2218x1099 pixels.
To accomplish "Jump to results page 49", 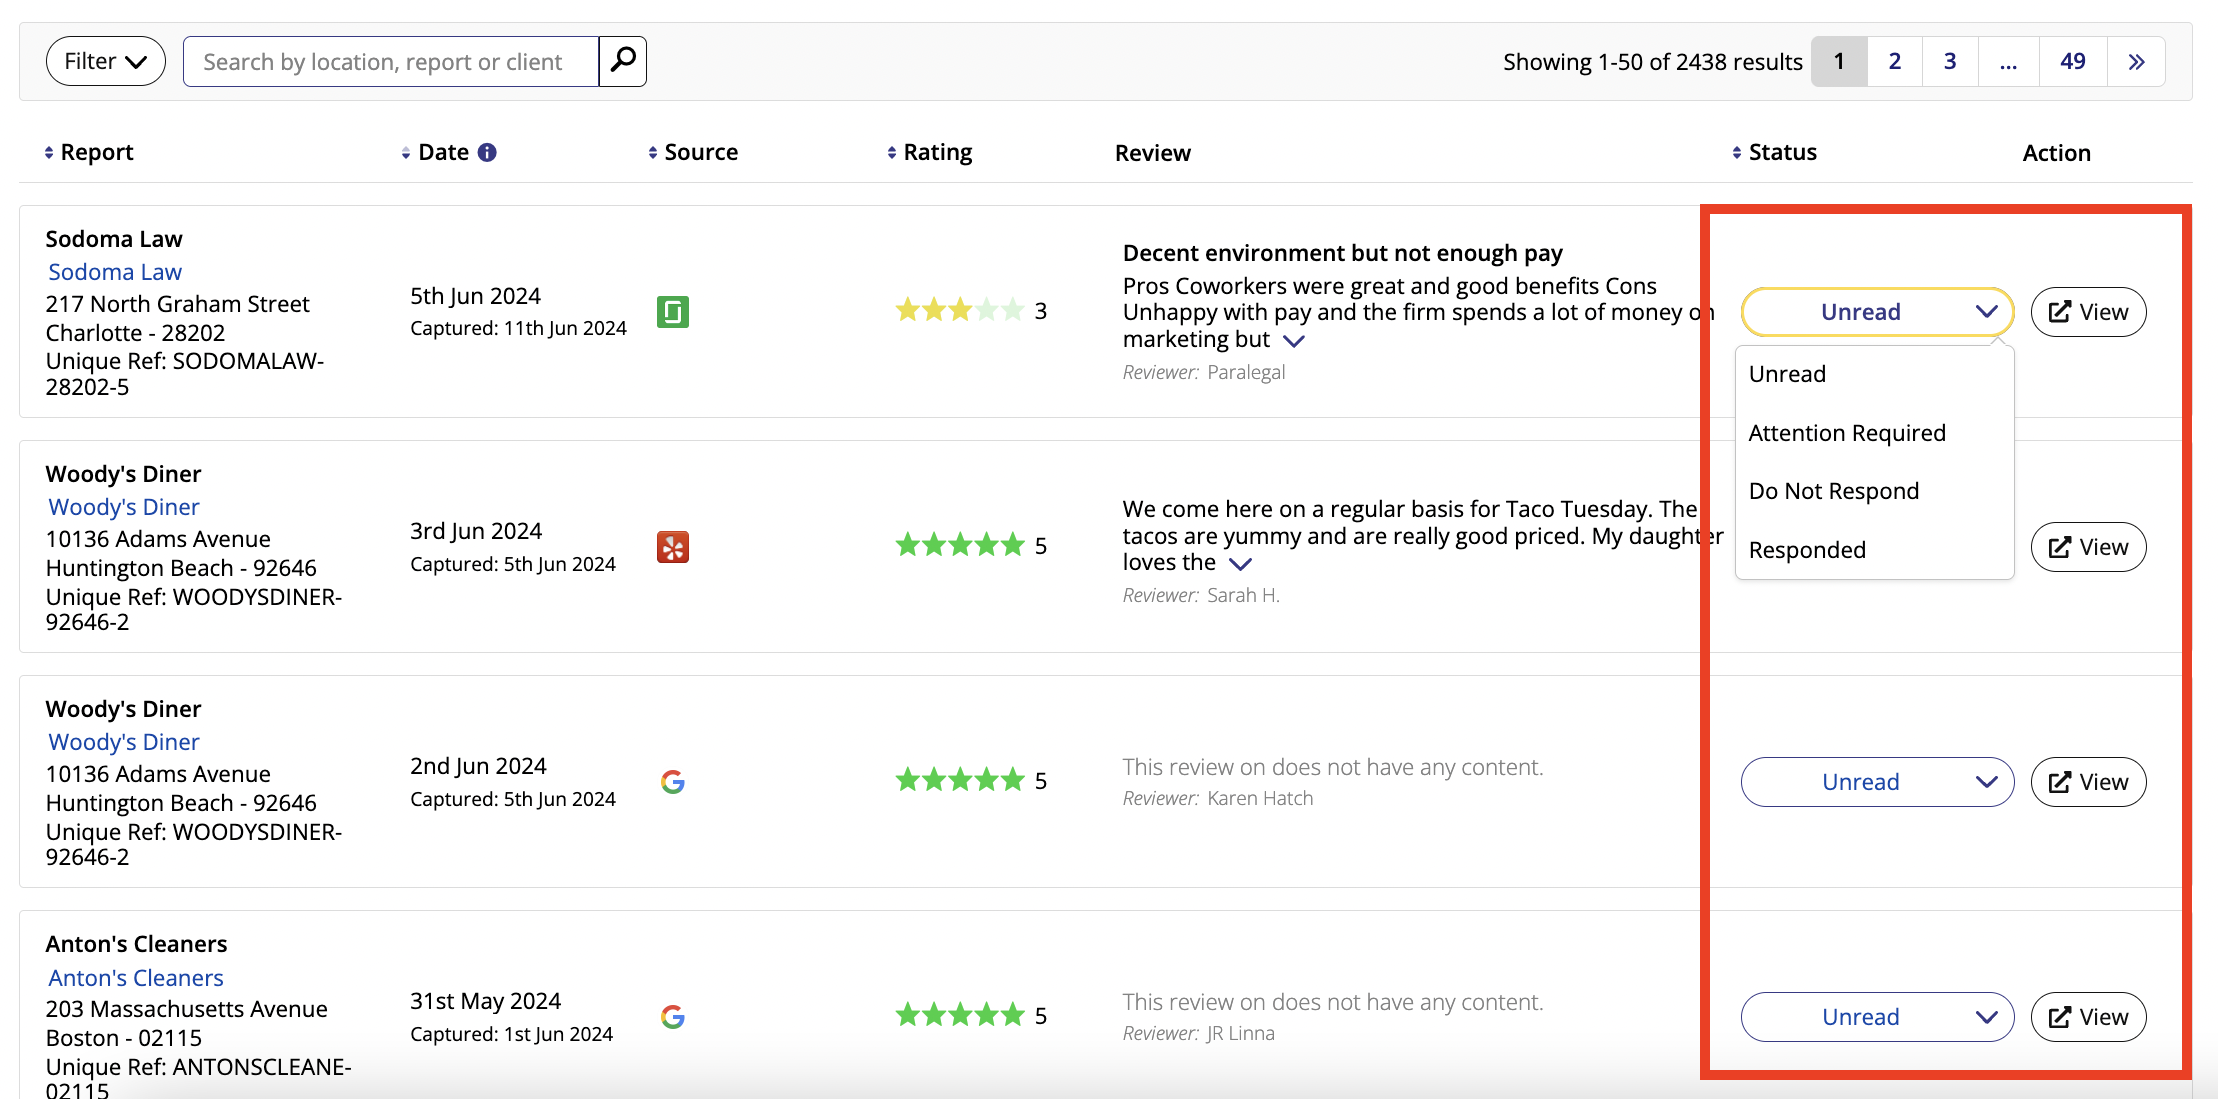I will [2072, 62].
